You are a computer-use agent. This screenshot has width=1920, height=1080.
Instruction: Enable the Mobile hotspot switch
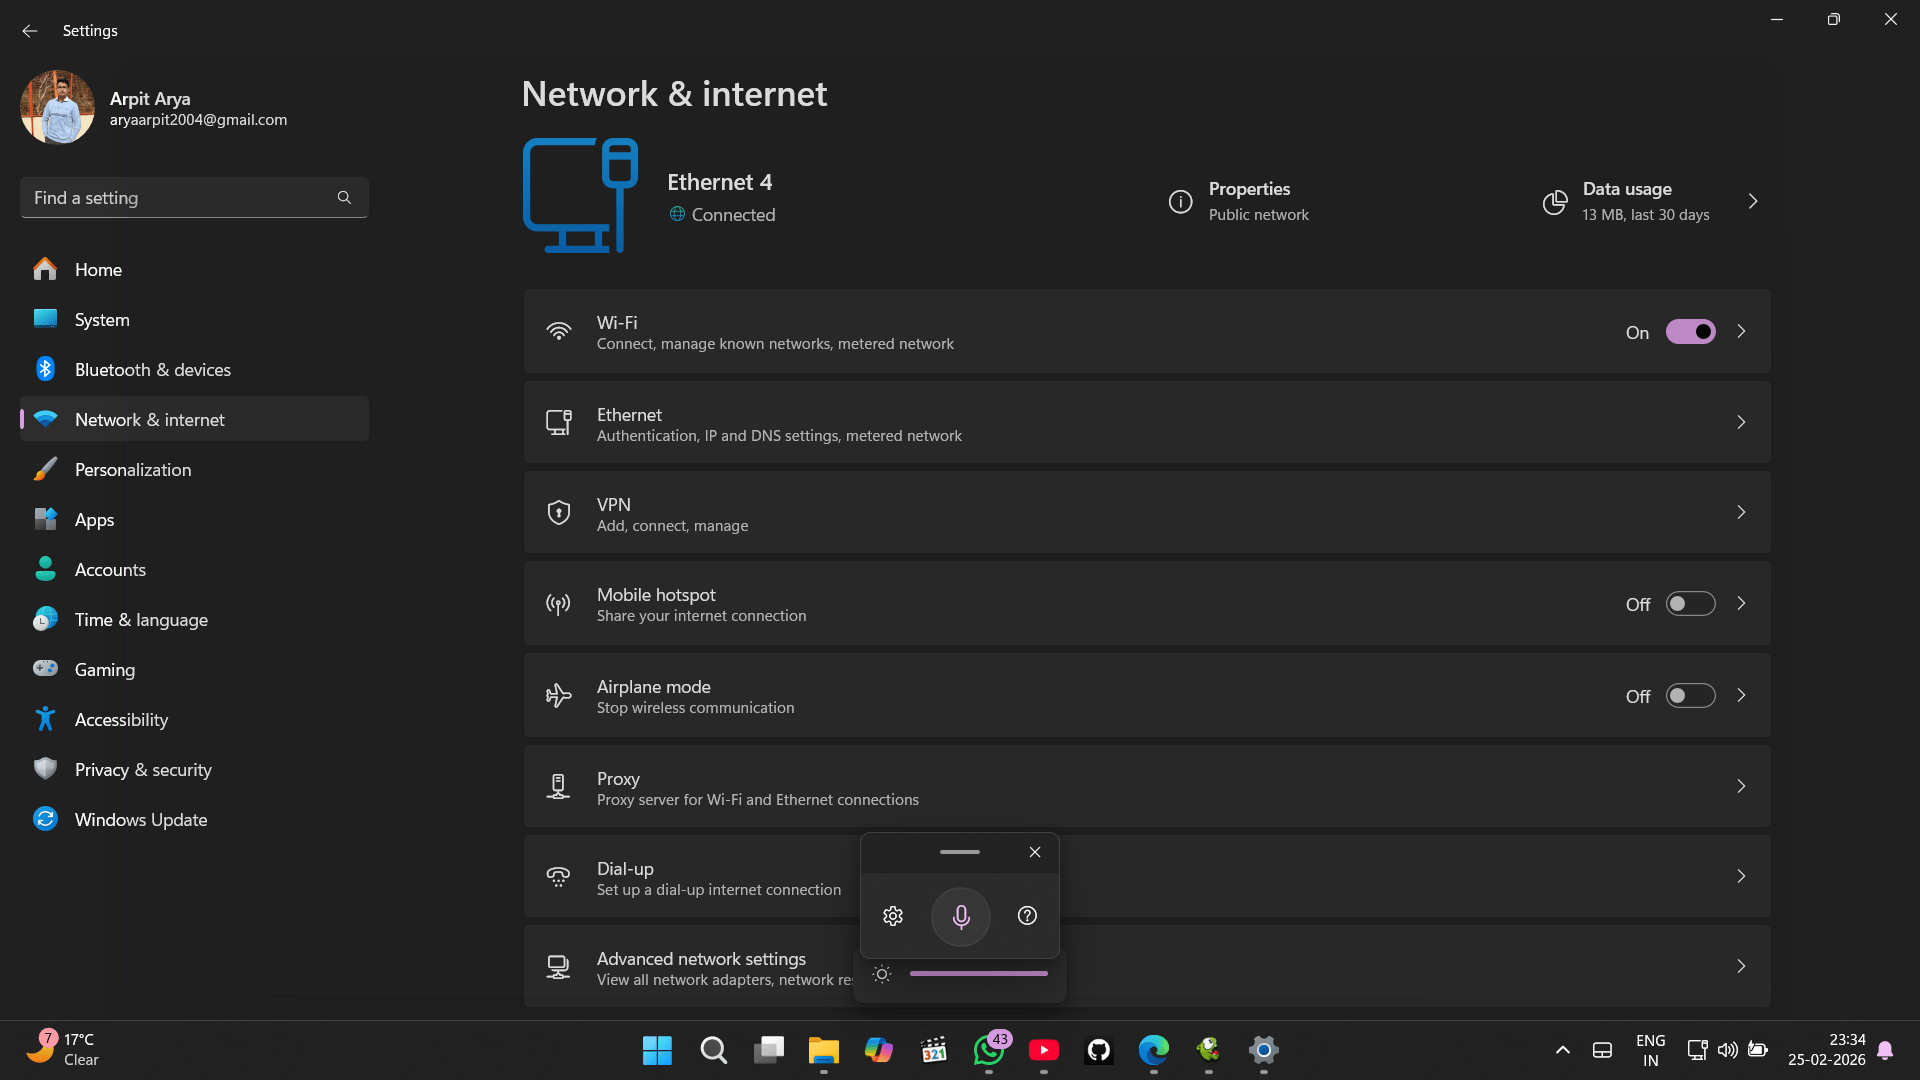(x=1690, y=604)
